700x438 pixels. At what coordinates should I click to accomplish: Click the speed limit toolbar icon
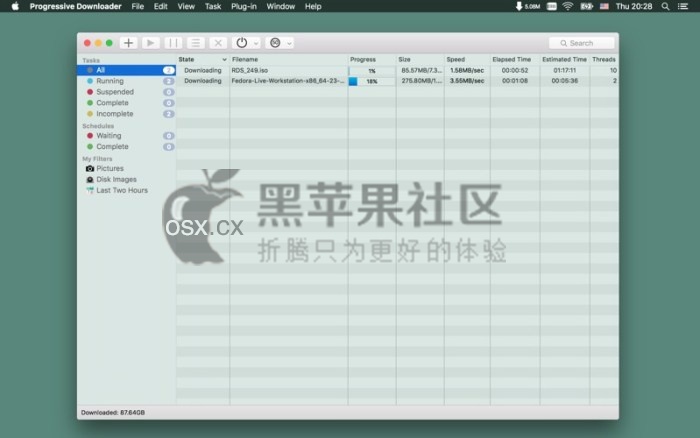[x=275, y=43]
